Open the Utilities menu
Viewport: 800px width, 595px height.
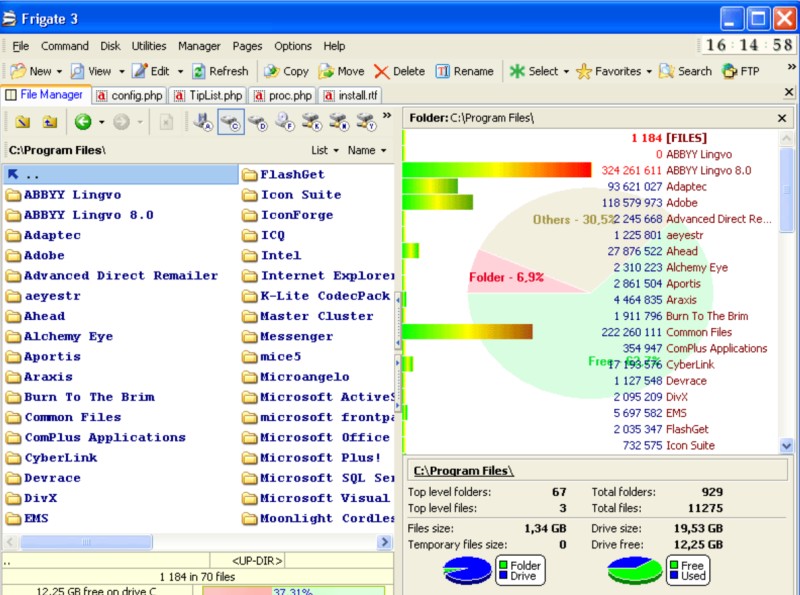[149, 46]
